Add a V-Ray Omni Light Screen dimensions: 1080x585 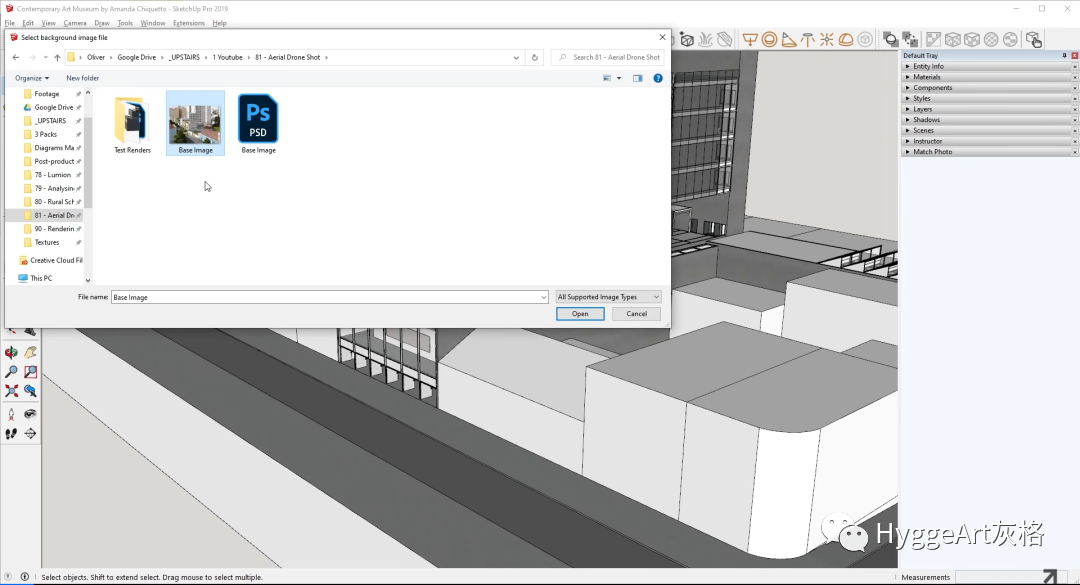tap(827, 40)
